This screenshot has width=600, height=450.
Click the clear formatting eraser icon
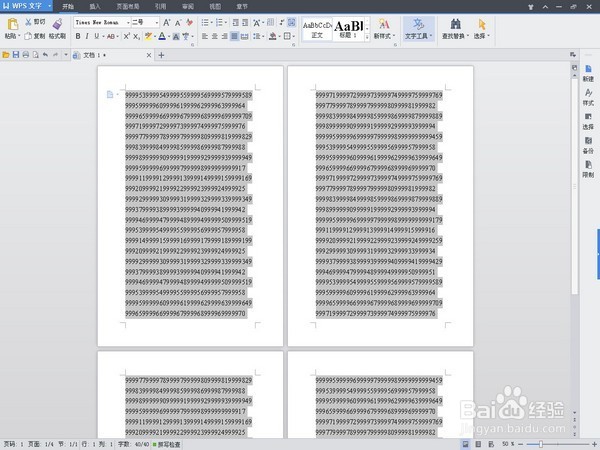pyautogui.click(x=189, y=23)
